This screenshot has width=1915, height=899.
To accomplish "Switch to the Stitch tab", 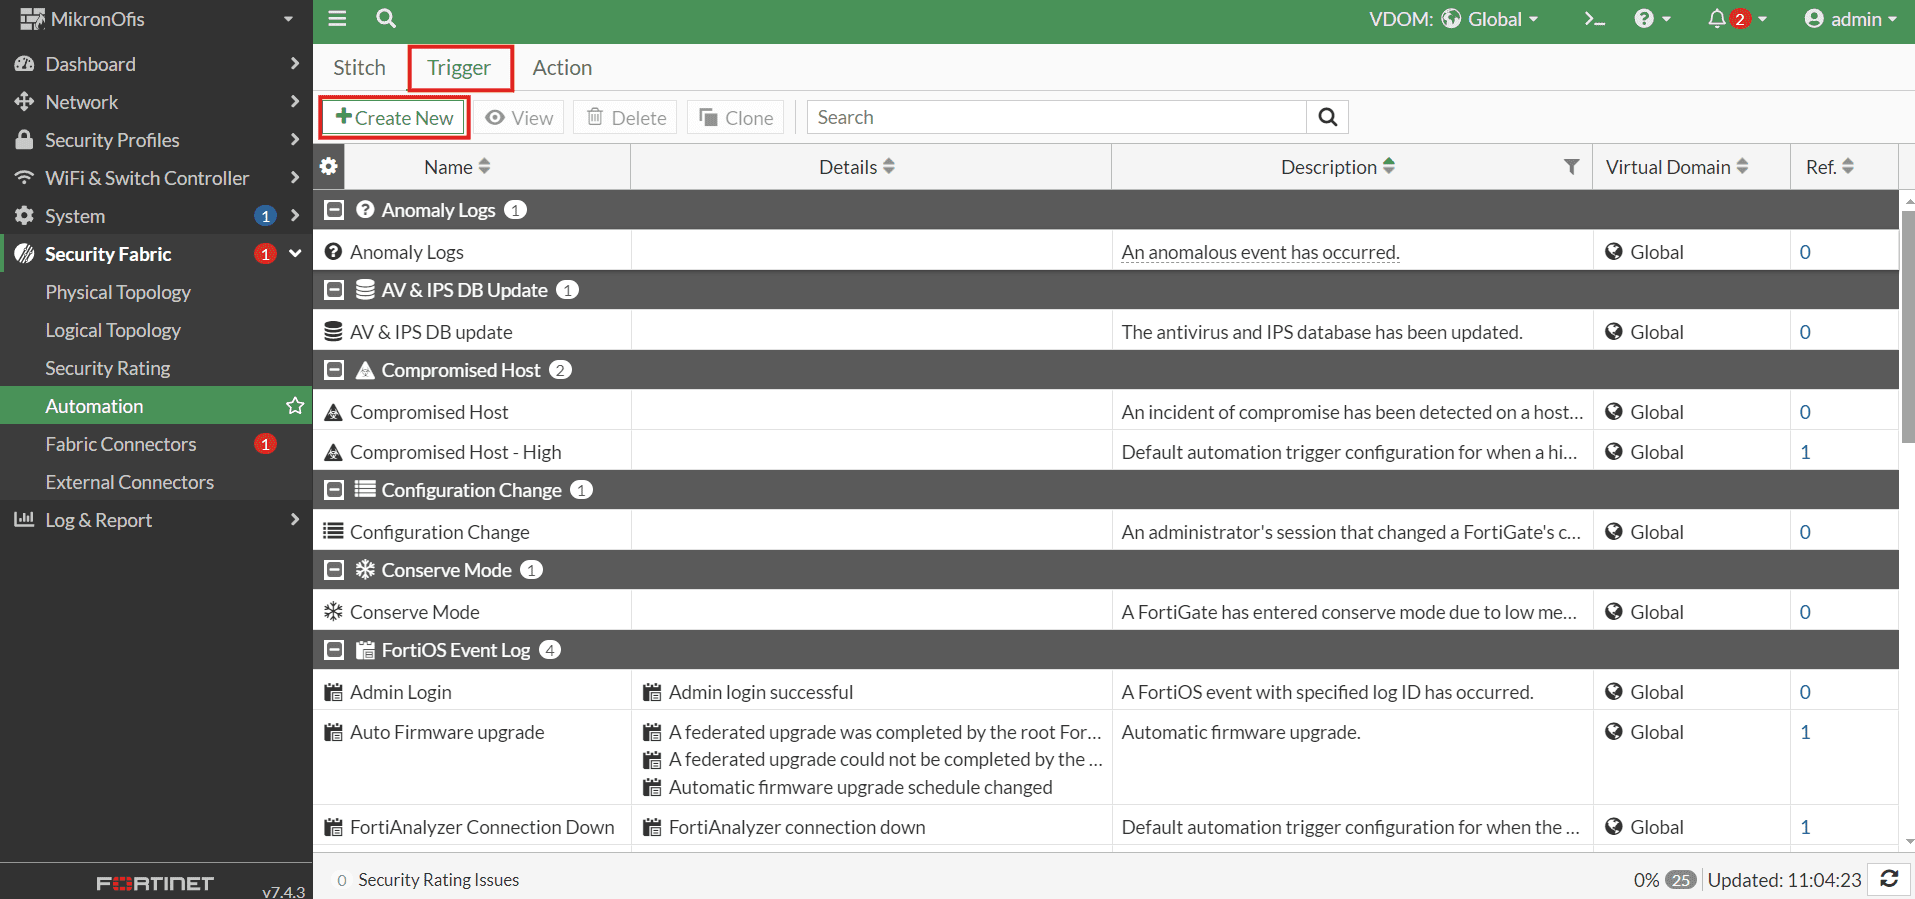I will click(x=359, y=67).
